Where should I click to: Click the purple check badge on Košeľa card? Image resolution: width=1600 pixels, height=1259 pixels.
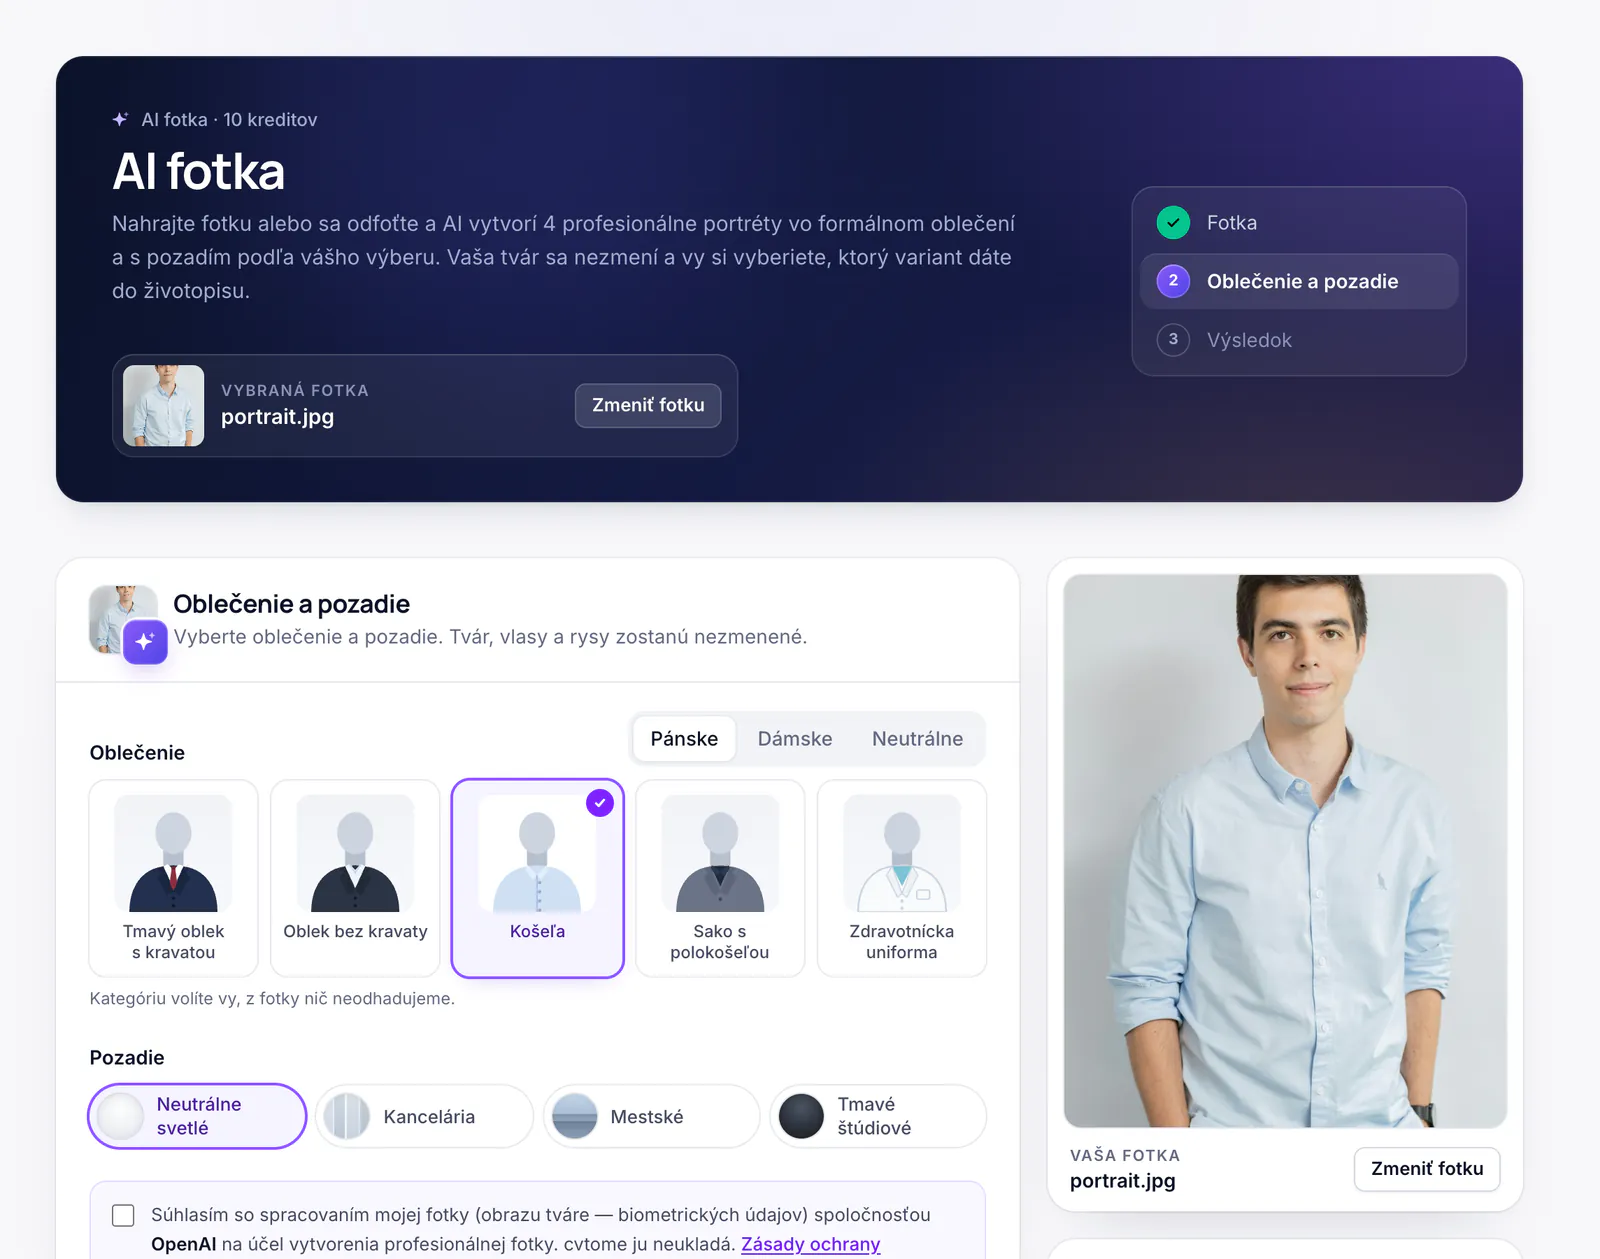click(x=600, y=803)
